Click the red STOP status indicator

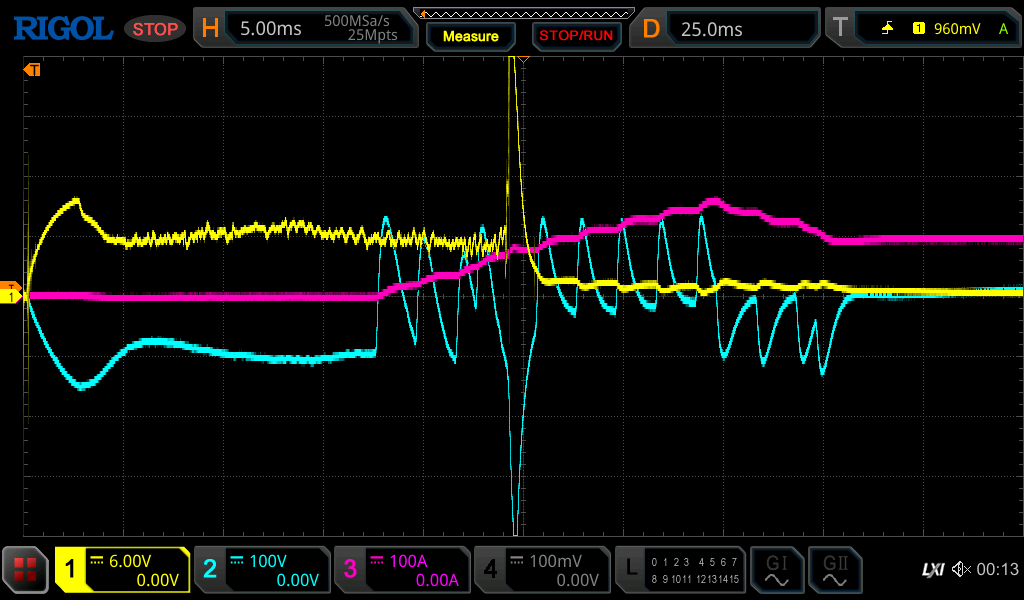tap(155, 29)
